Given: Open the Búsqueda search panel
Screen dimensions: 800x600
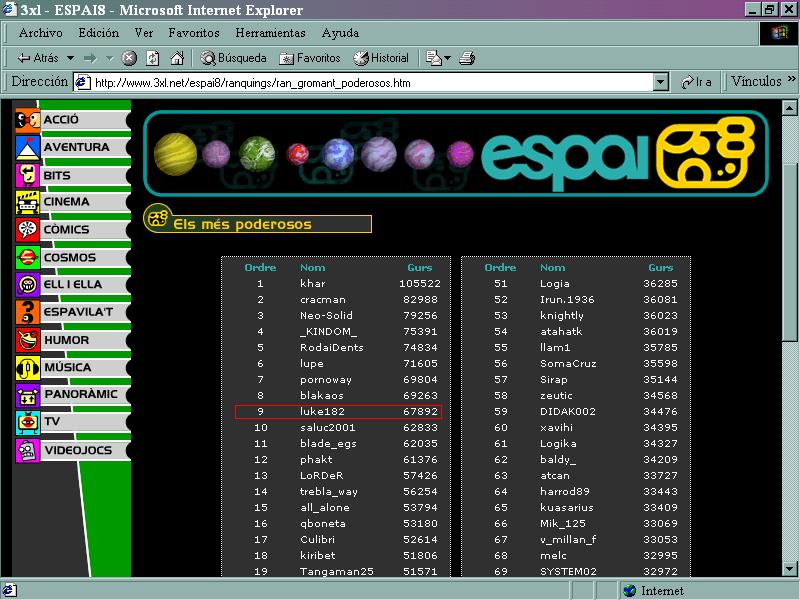Looking at the screenshot, I should (x=233, y=58).
